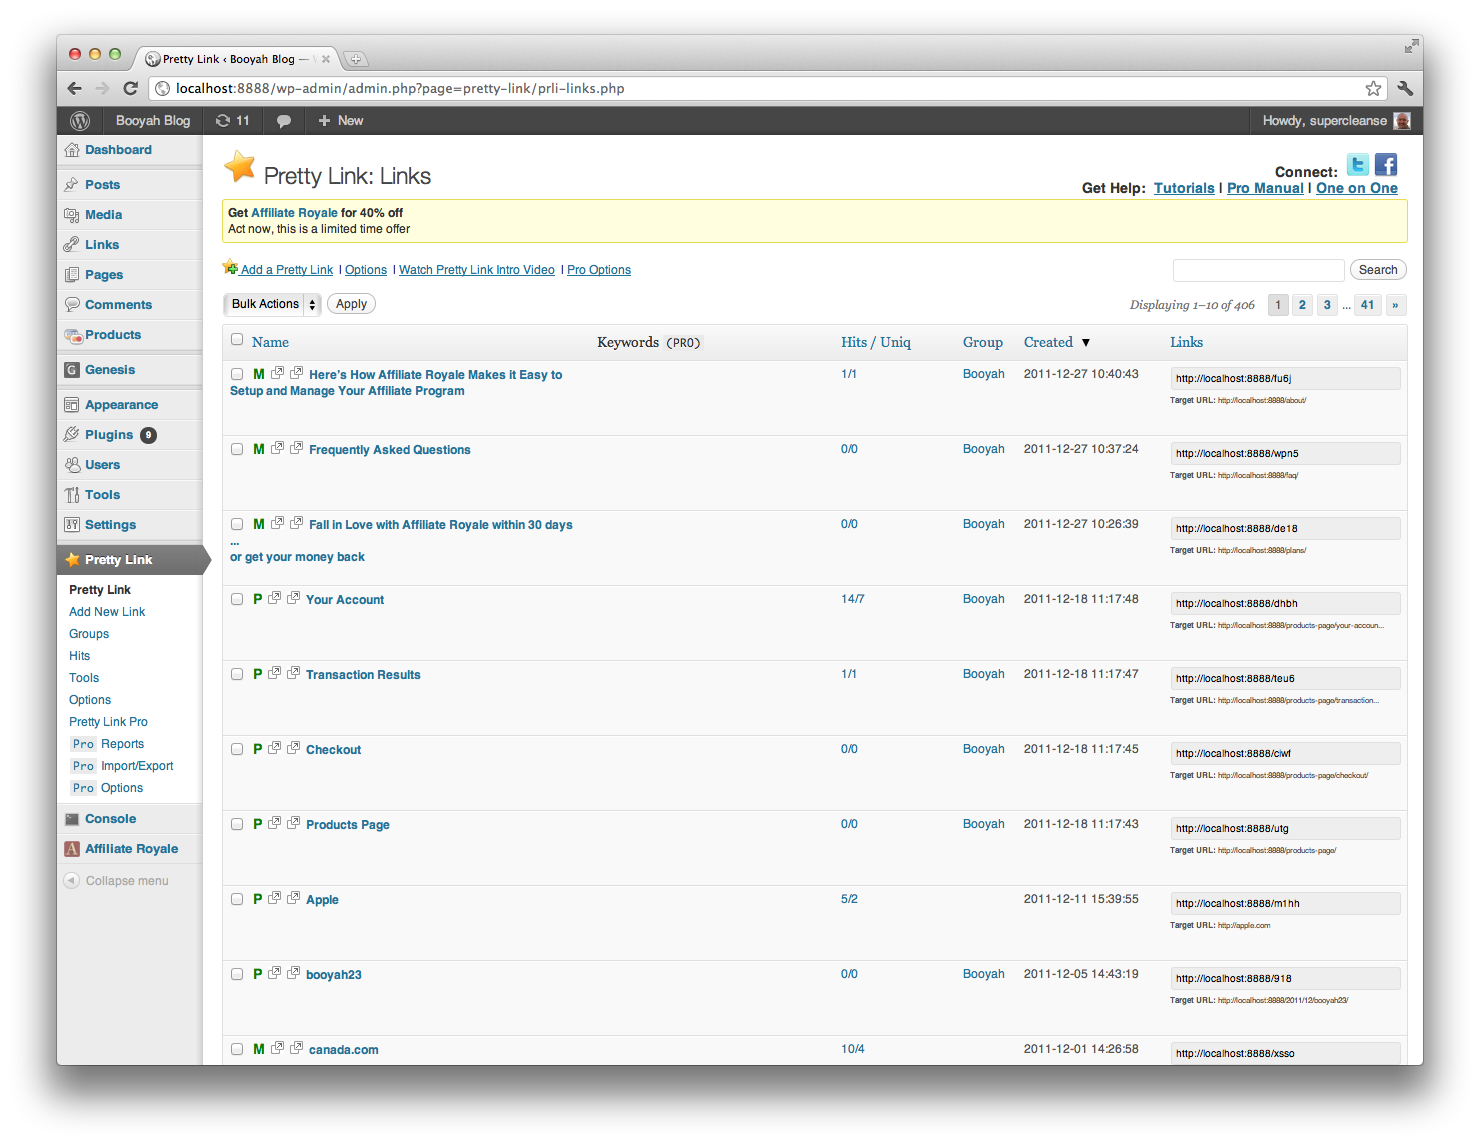Open the Bulk Actions dropdown
The image size is (1480, 1144).
click(272, 304)
